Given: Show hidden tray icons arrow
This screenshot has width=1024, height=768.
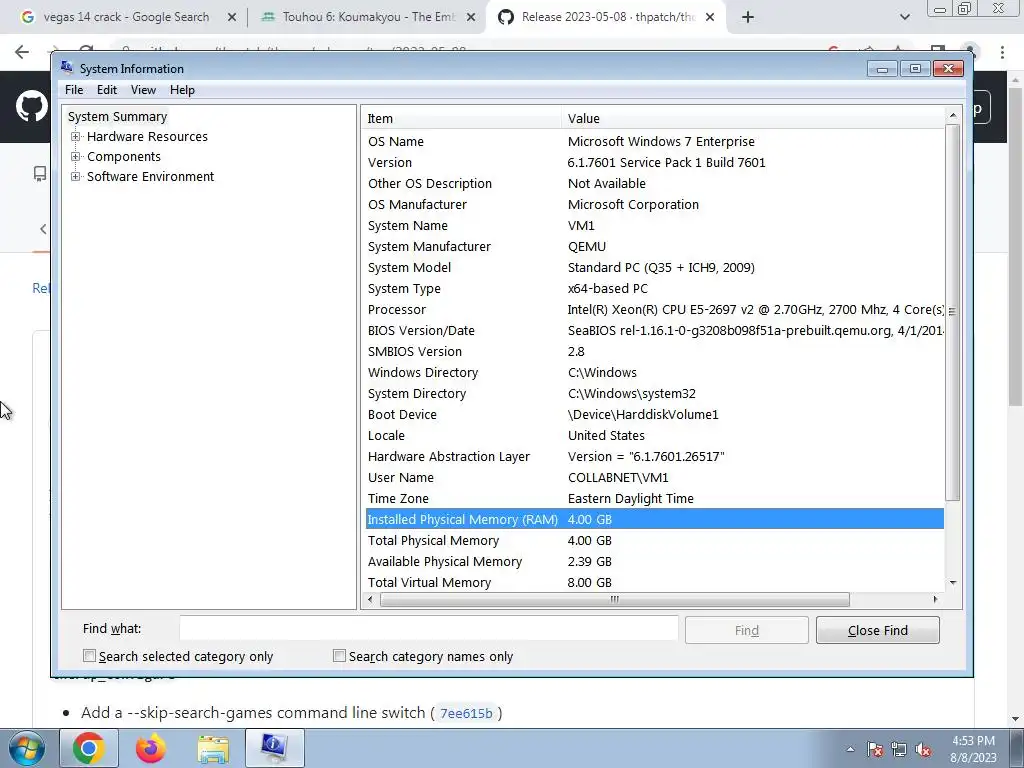Looking at the screenshot, I should point(850,749).
